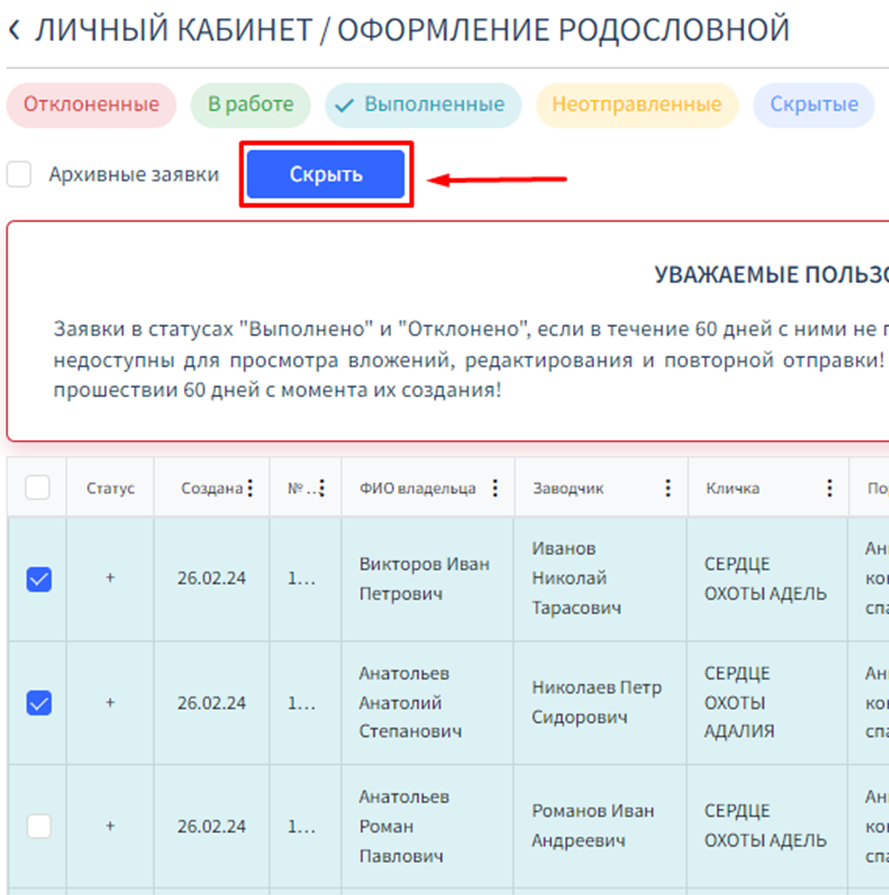Open the Заводчик column three-dot menu
889x895 pixels.
pyautogui.click(x=668, y=488)
